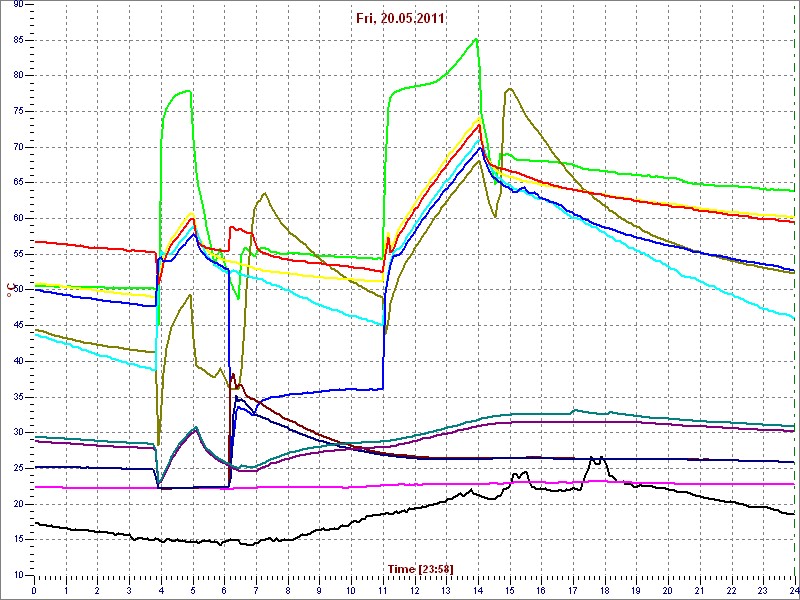Select the 85 label on the temperature axis
The height and width of the screenshot is (600, 800).
[17, 40]
